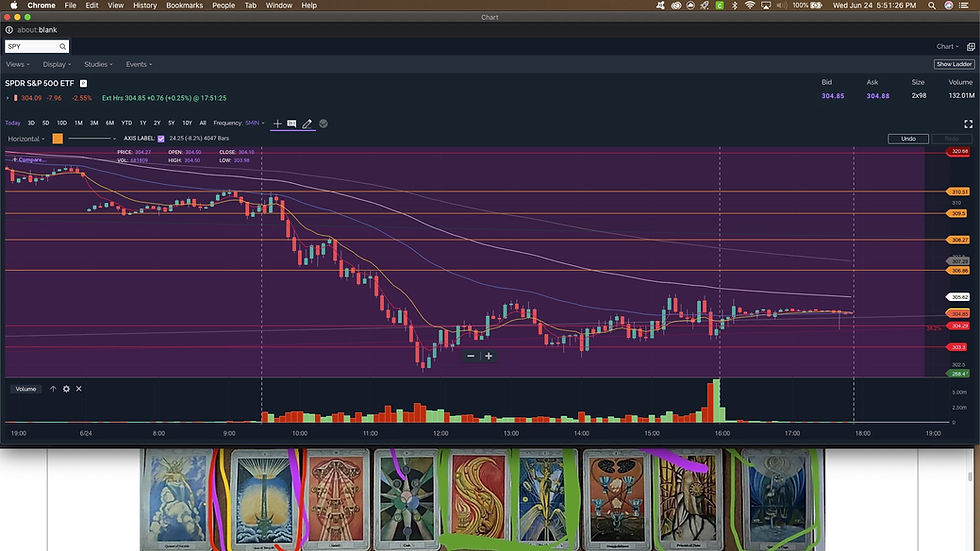Select the 5D time range

coord(46,123)
